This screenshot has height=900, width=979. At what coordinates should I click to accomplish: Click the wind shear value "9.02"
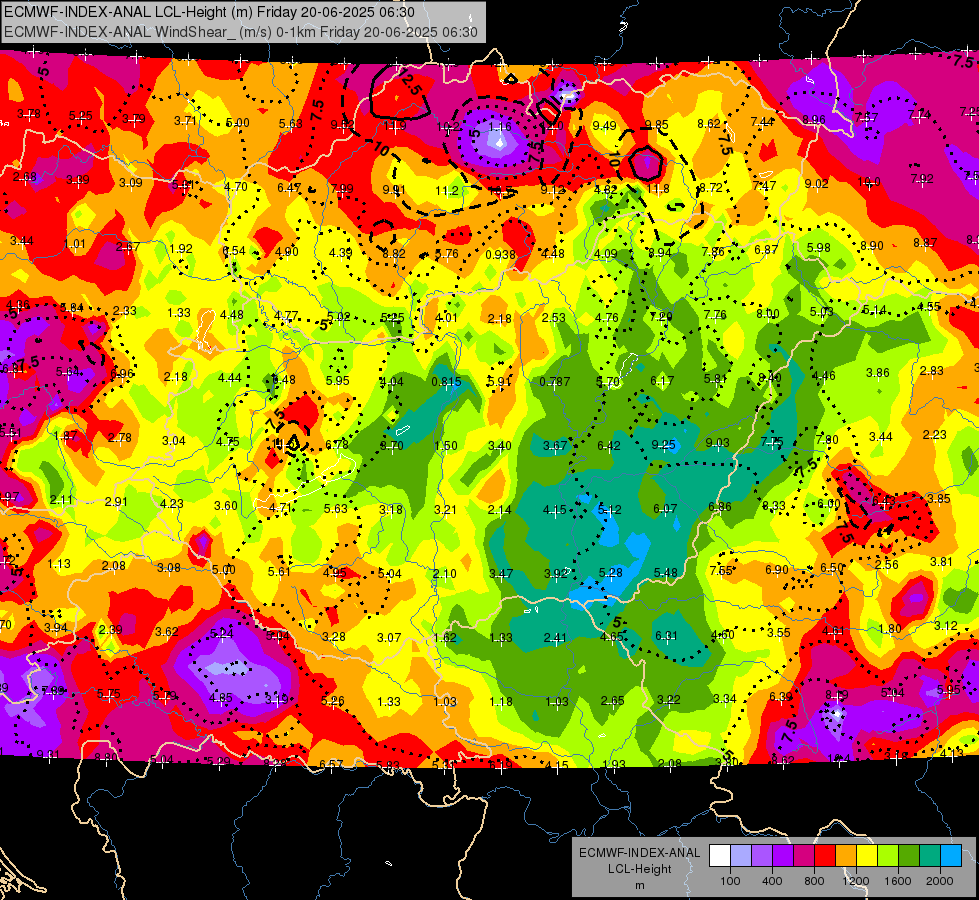817,184
